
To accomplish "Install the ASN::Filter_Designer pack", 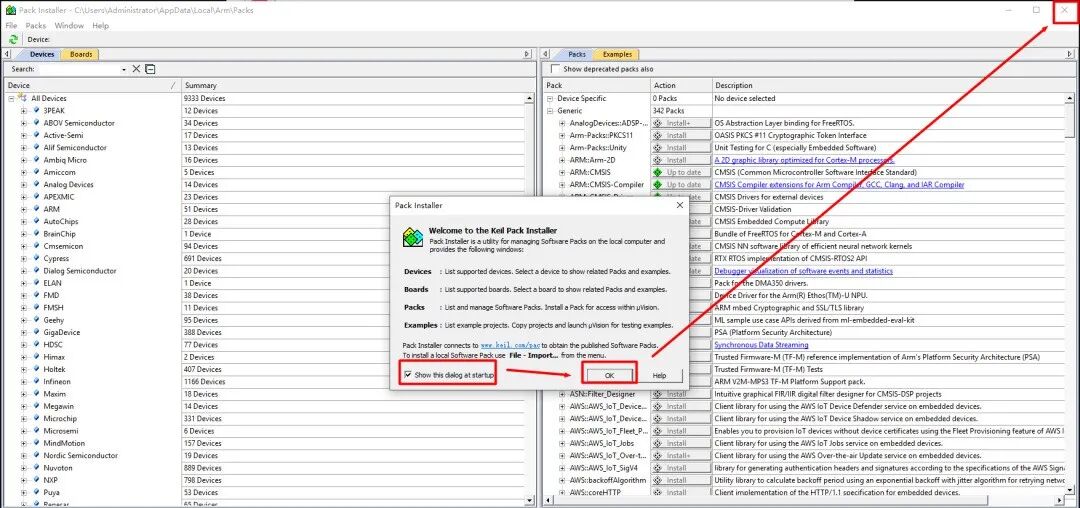I will (682, 394).
